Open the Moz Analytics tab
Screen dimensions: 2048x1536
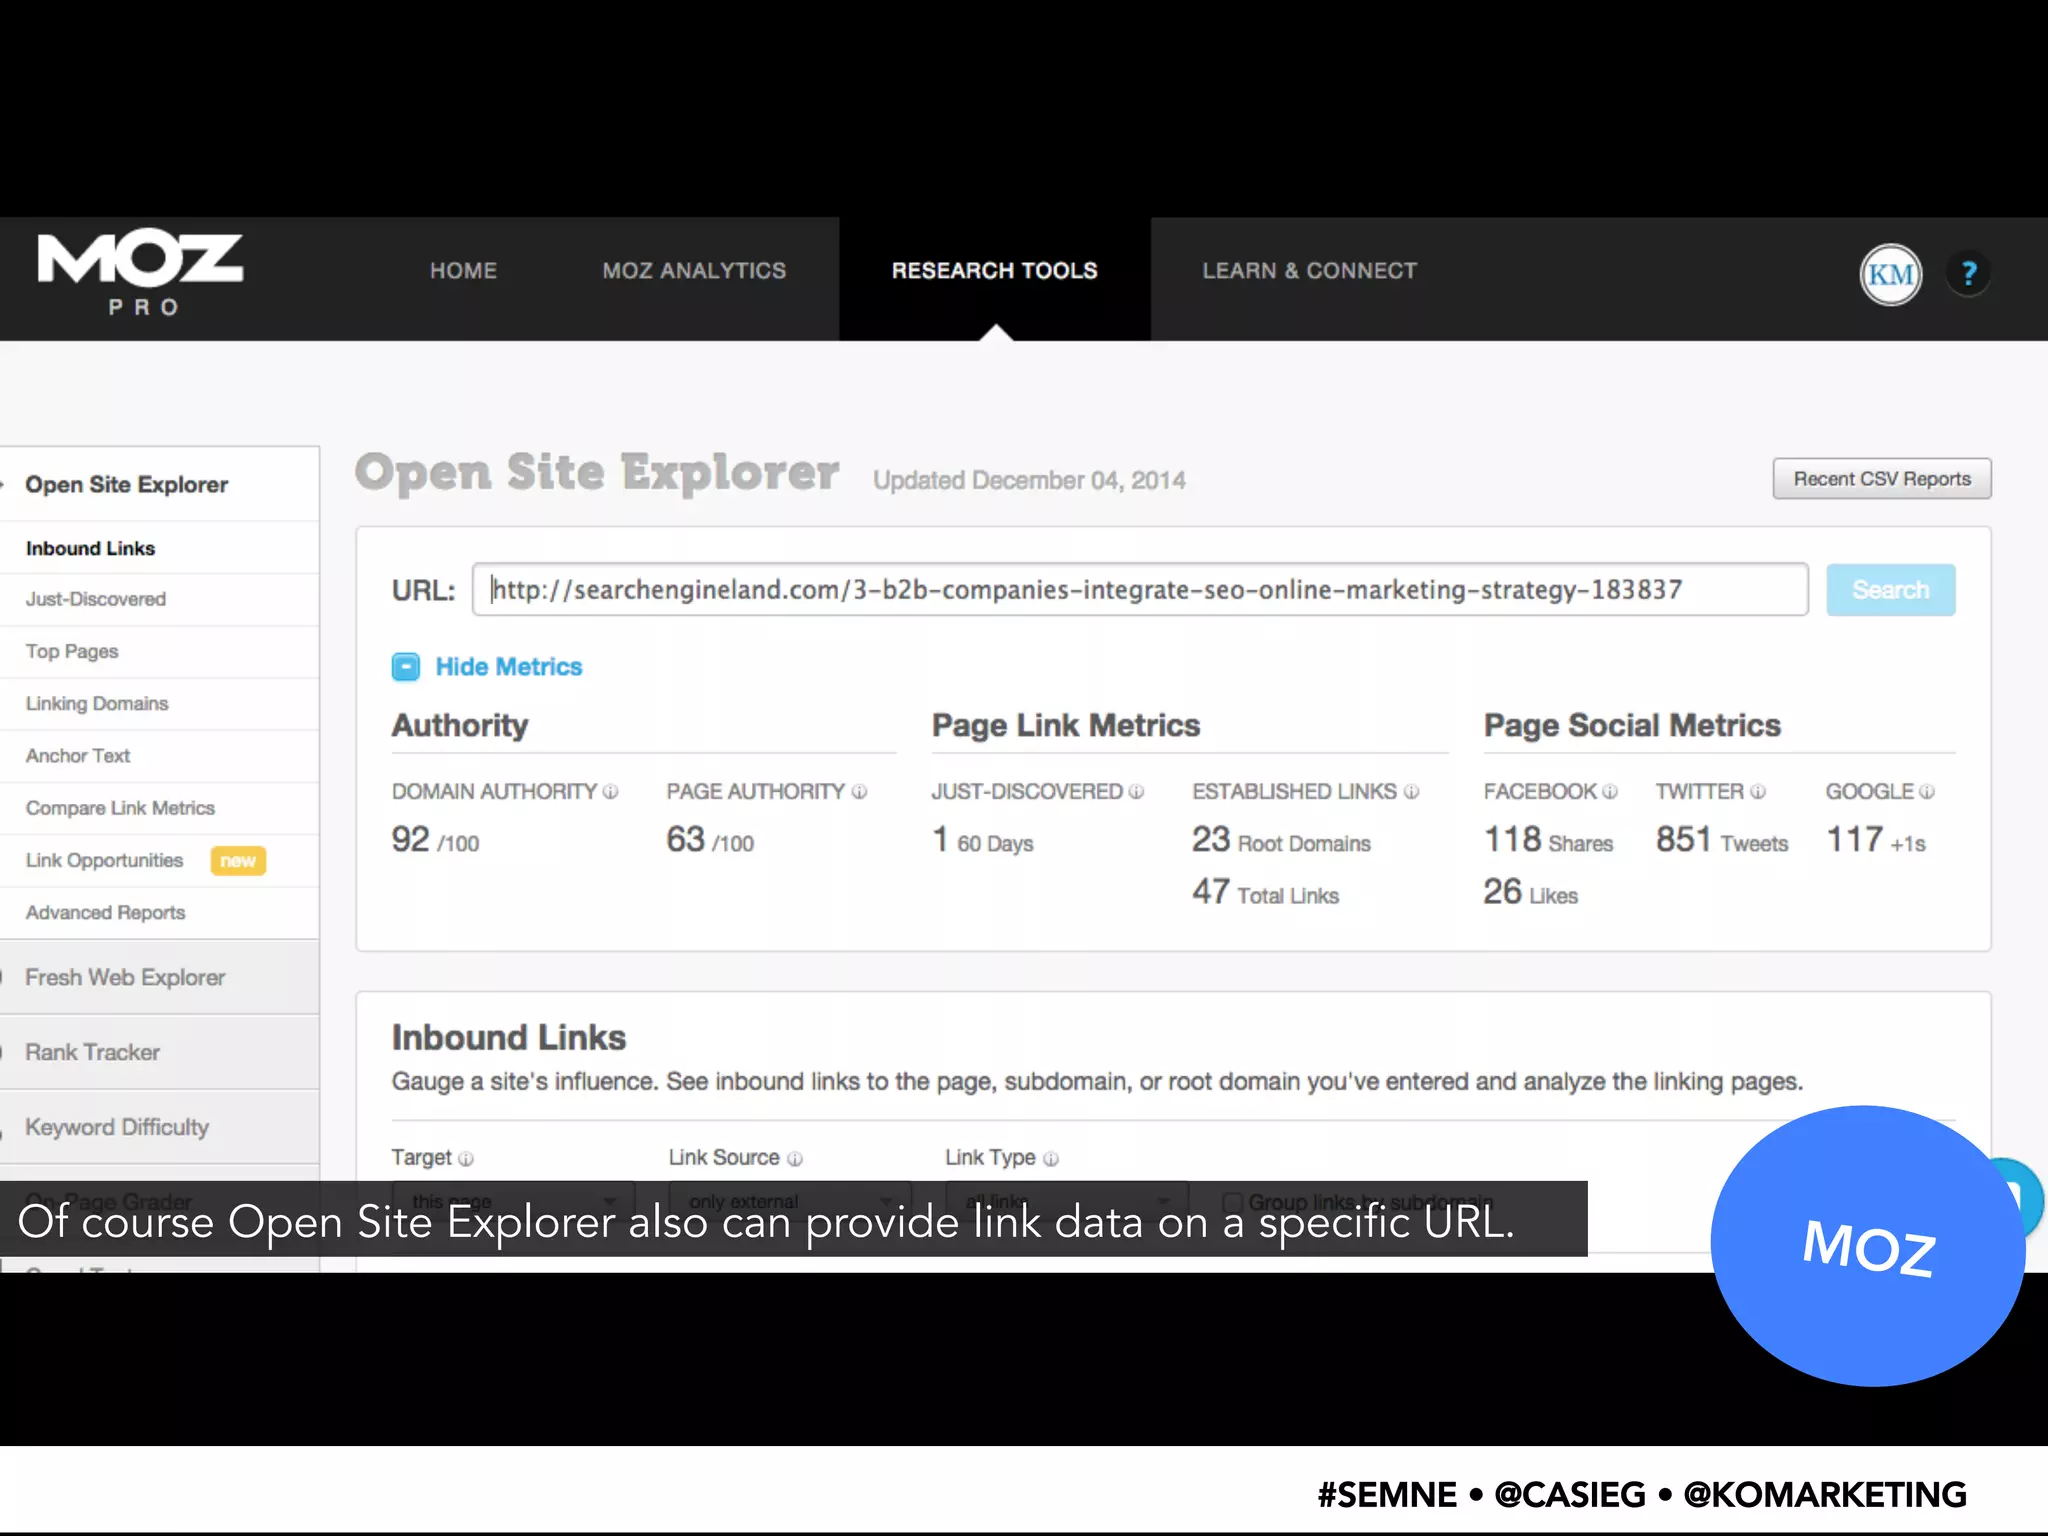694,271
